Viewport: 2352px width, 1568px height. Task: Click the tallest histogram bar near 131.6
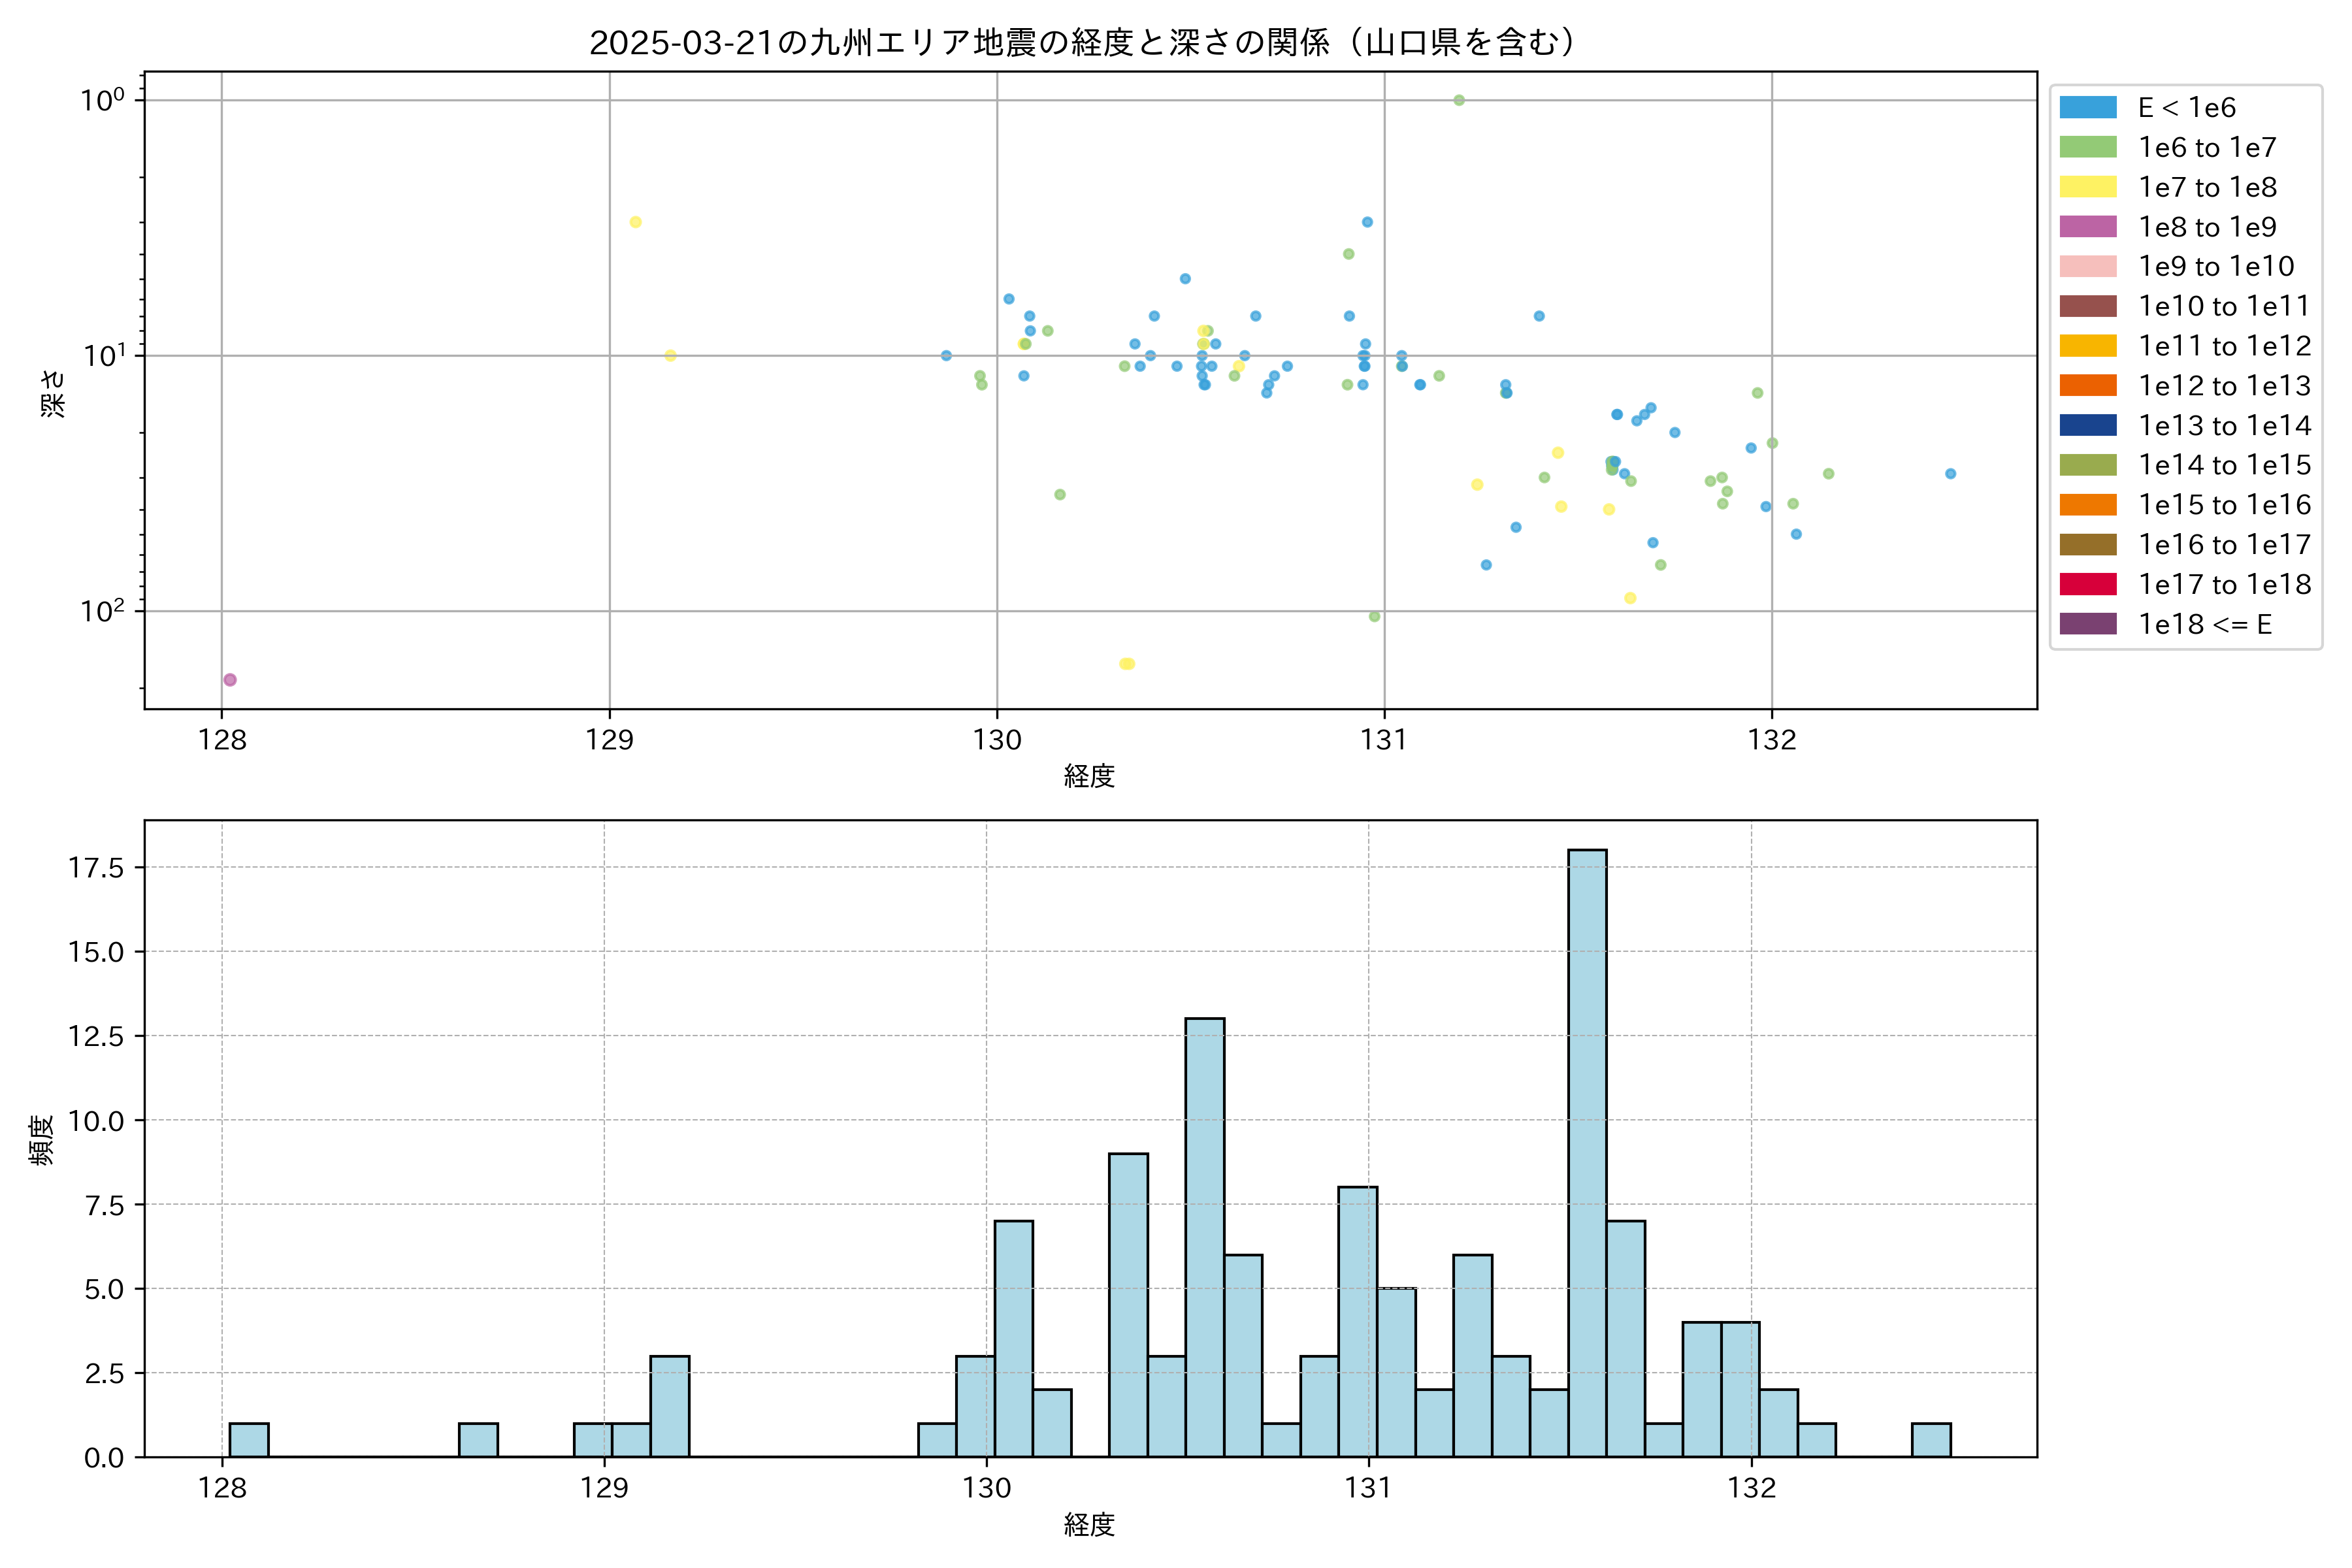[x=1587, y=1150]
